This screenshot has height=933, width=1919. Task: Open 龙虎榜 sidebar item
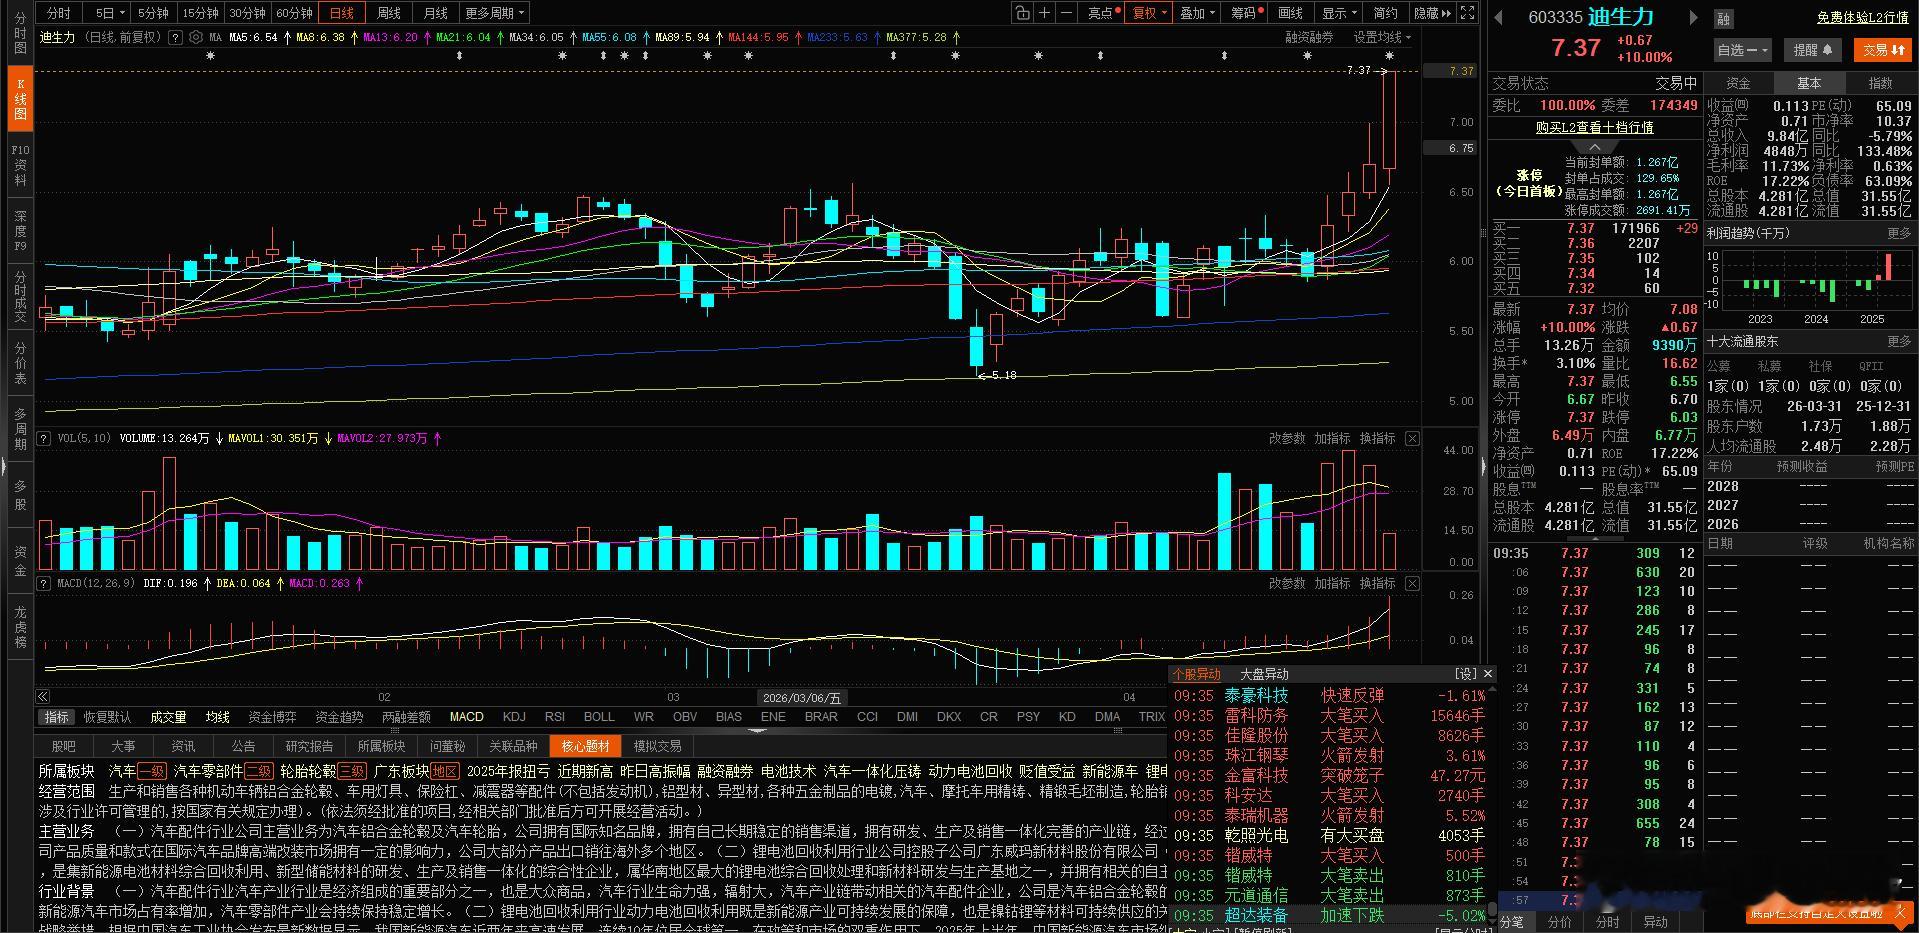(x=20, y=627)
